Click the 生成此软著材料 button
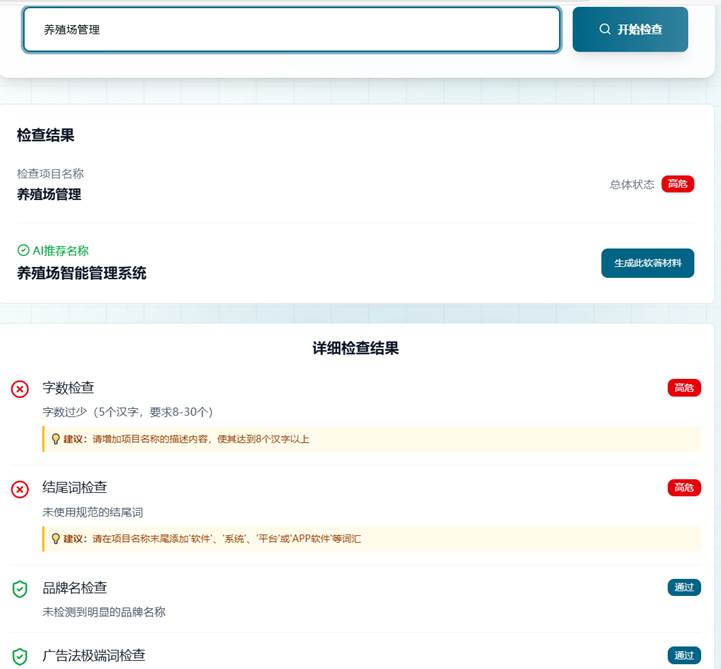Screen dimensions: 721x669 pos(647,263)
